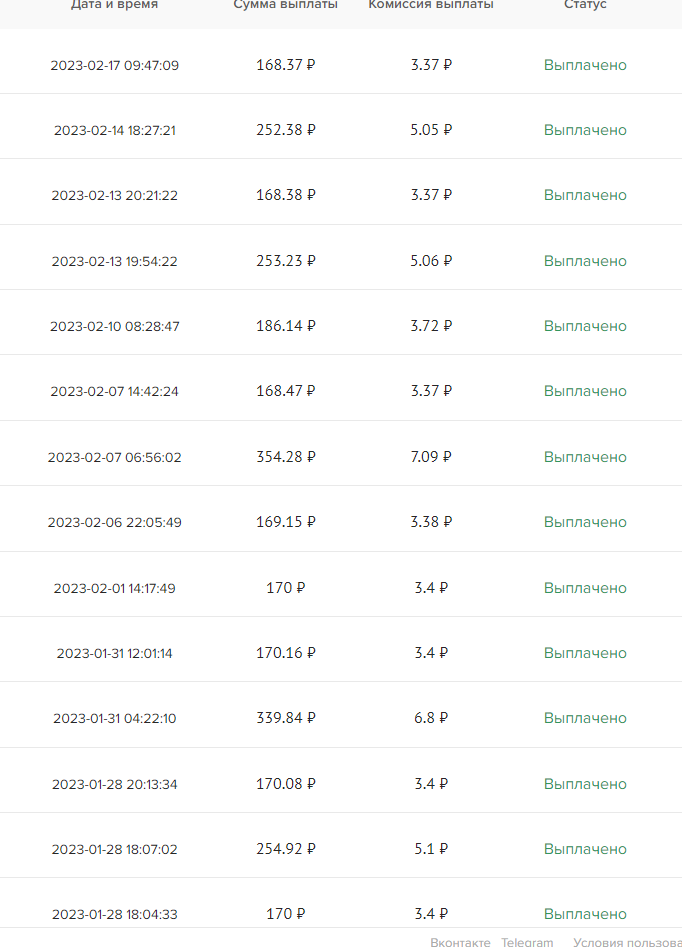The height and width of the screenshot is (947, 682).
Task: Click the 5.06 ₽ commission value
Action: [431, 261]
